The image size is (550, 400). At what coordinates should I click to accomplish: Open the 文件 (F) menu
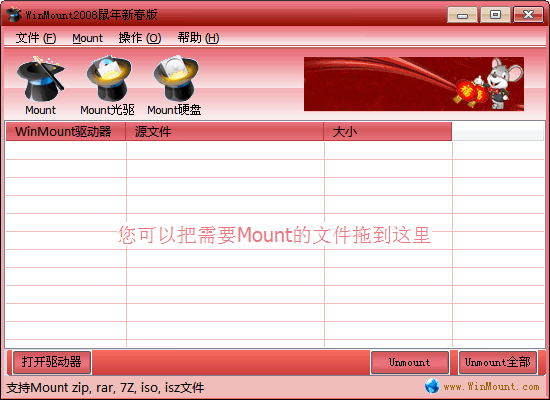click(x=36, y=38)
